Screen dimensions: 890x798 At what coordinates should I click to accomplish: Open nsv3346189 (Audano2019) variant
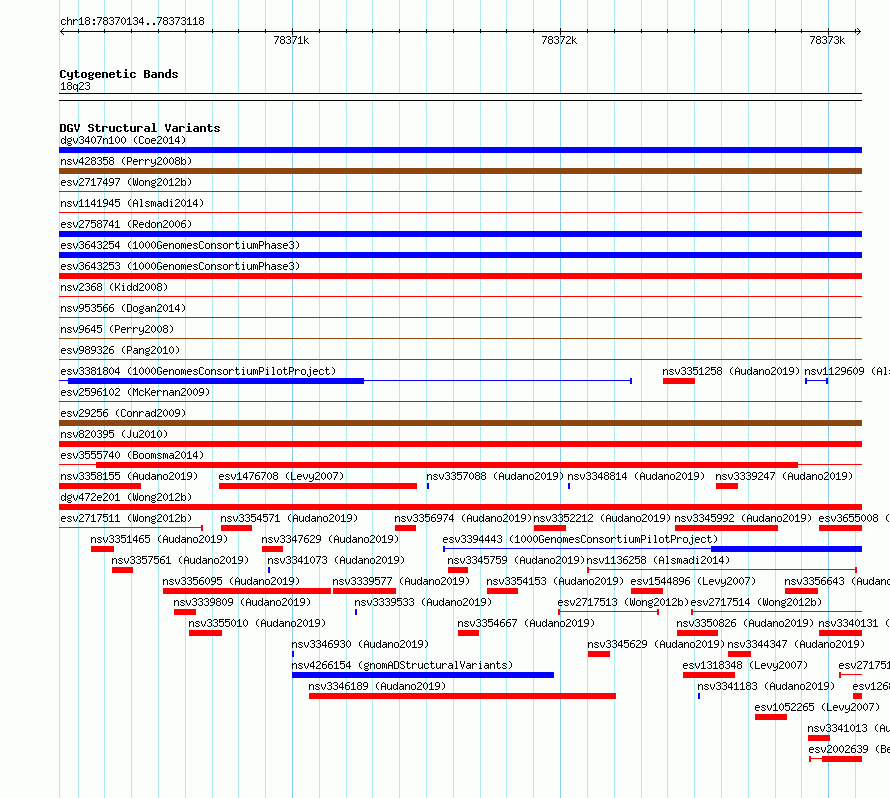pyautogui.click(x=377, y=686)
